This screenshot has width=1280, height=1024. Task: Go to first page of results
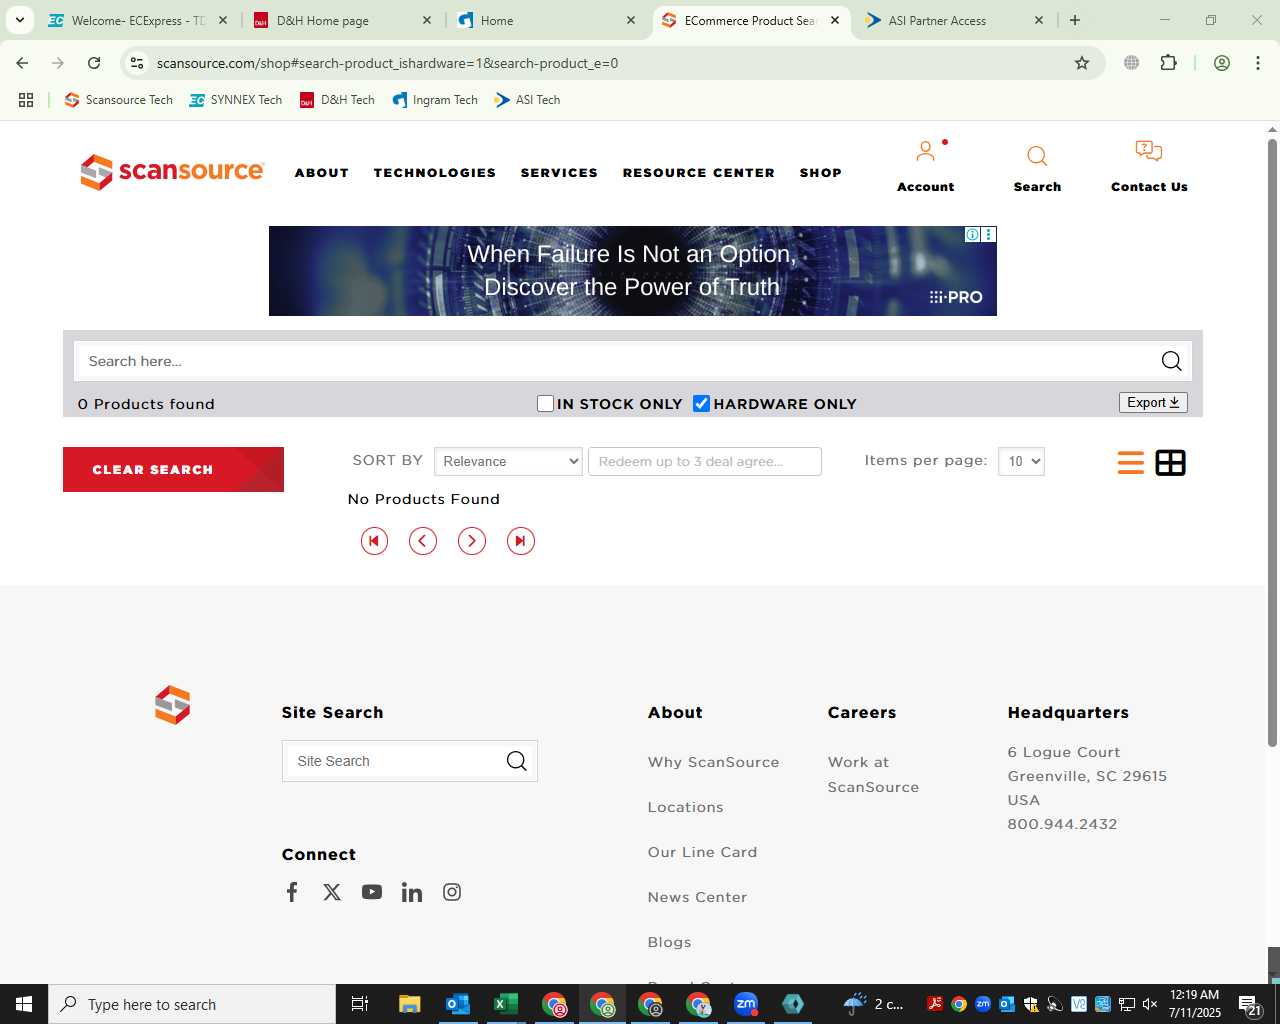[374, 541]
